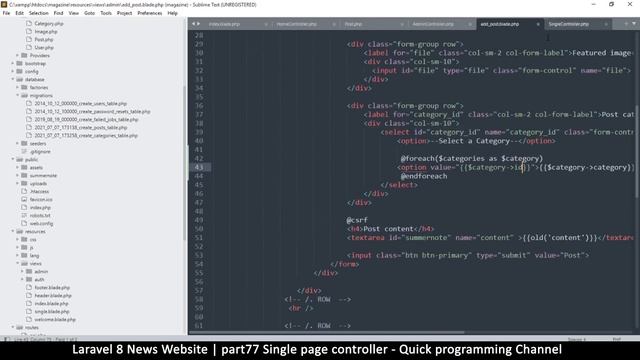Screen dimensions: 640x360
Task: Open Image.php in the sidebar
Action: tap(46, 31)
